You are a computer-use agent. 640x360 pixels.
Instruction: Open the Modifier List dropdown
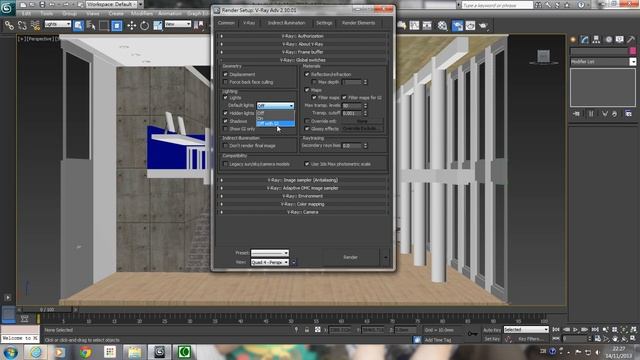click(x=603, y=62)
